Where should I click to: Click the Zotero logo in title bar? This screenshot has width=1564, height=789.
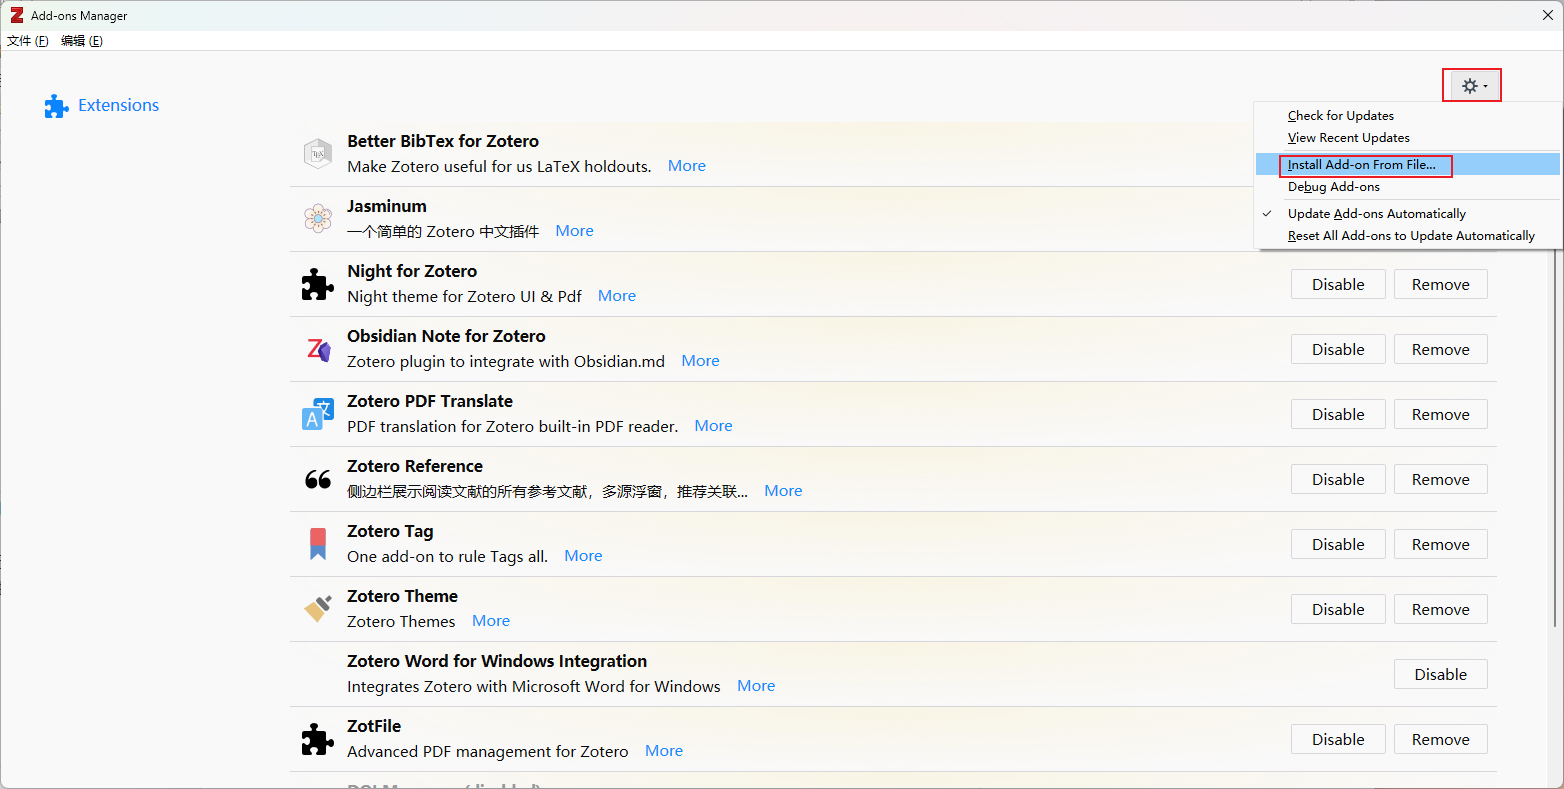click(x=16, y=15)
